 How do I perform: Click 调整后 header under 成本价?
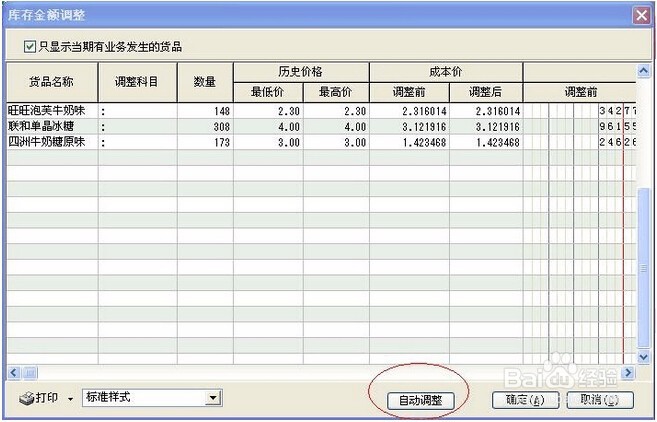click(486, 92)
